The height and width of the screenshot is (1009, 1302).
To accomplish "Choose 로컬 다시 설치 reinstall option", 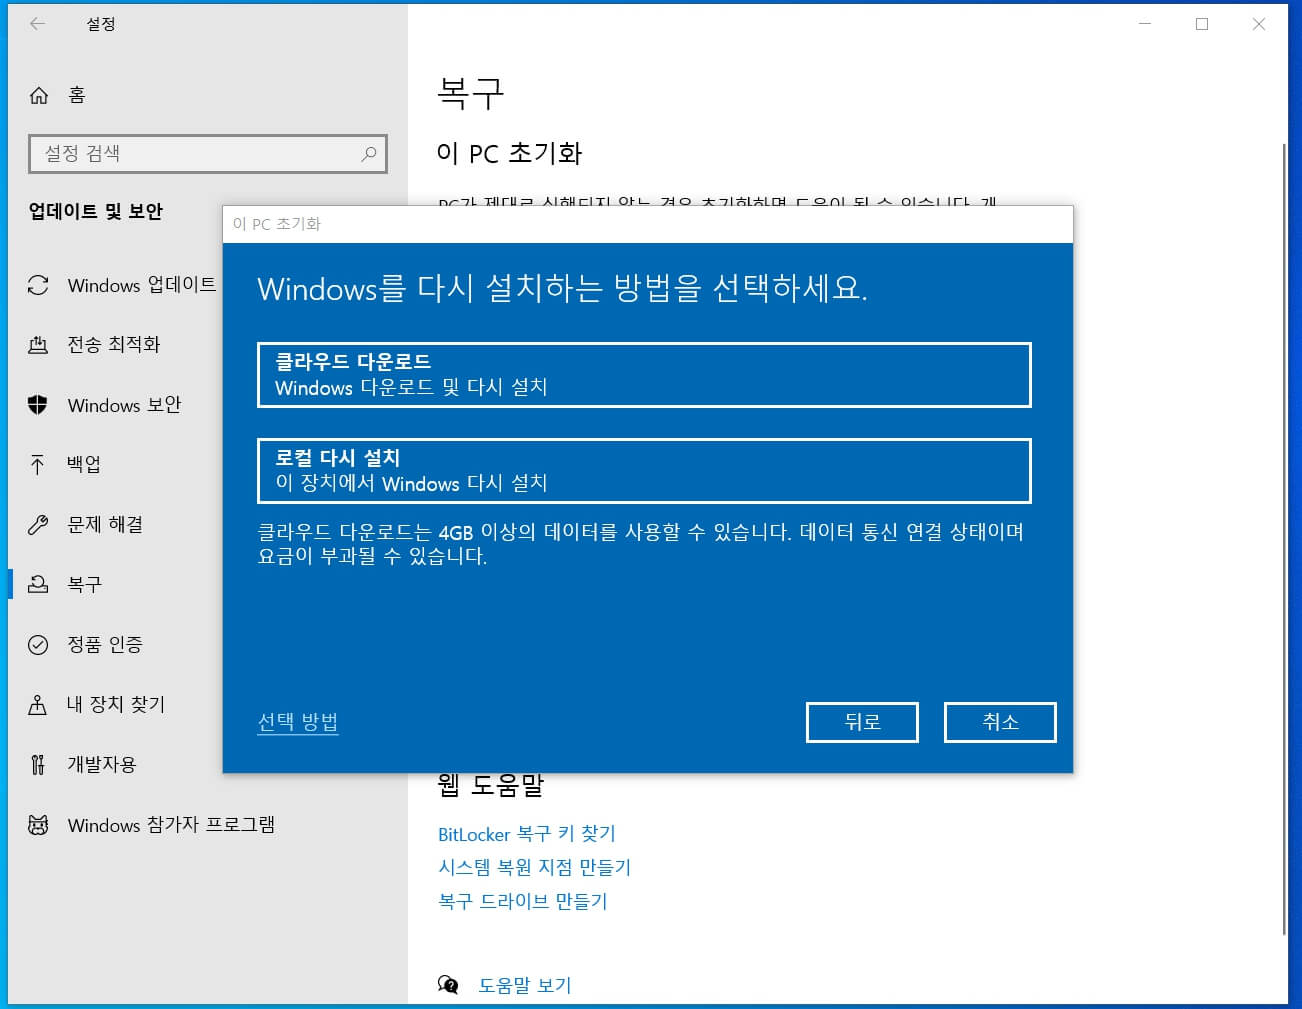I will [645, 470].
